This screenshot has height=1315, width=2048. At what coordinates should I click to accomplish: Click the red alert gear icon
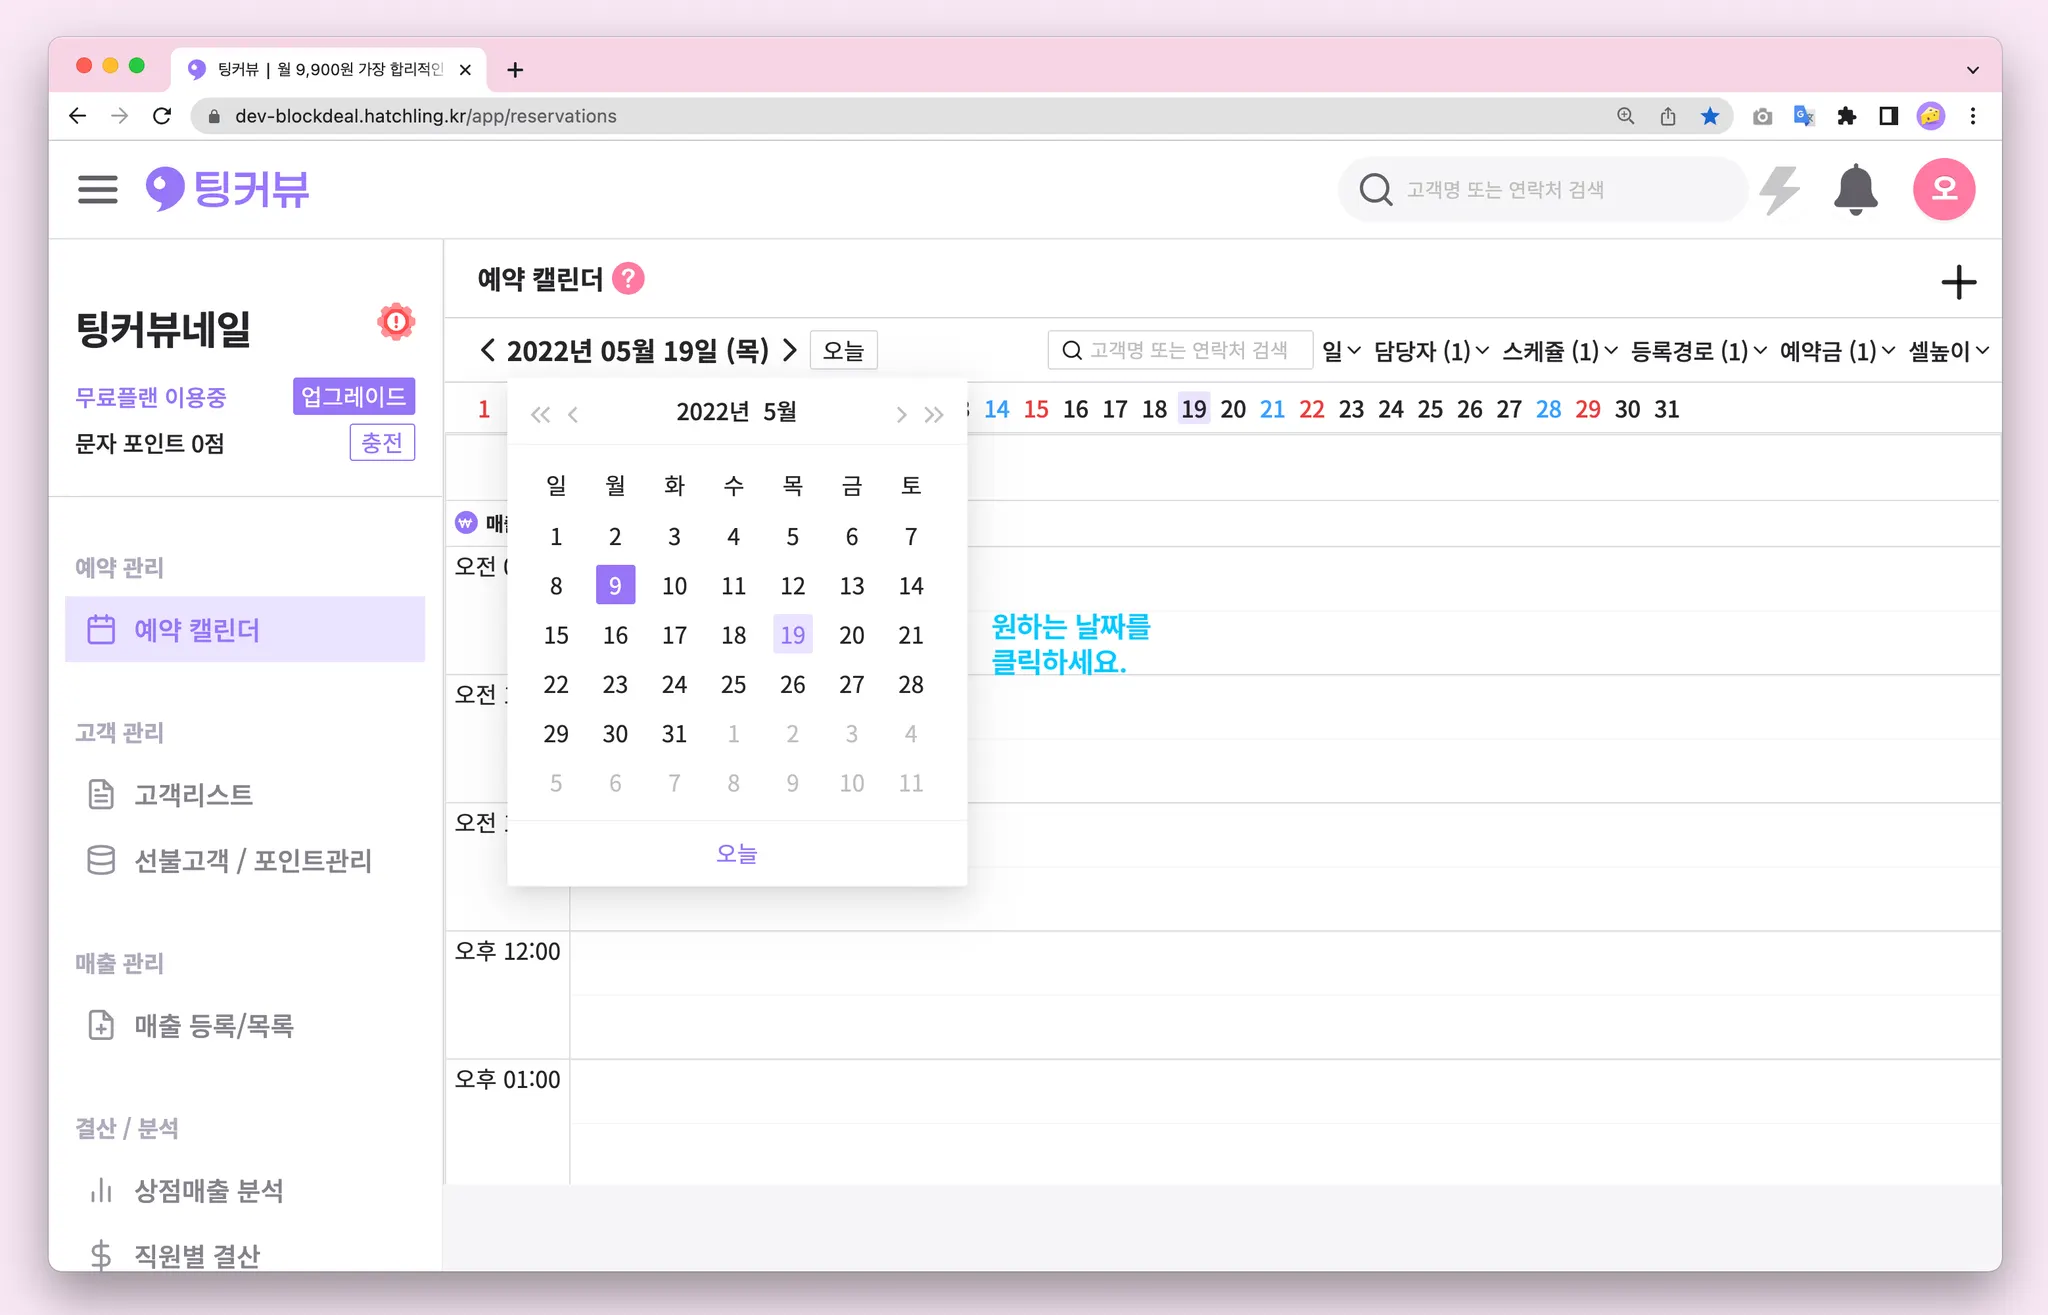396,322
